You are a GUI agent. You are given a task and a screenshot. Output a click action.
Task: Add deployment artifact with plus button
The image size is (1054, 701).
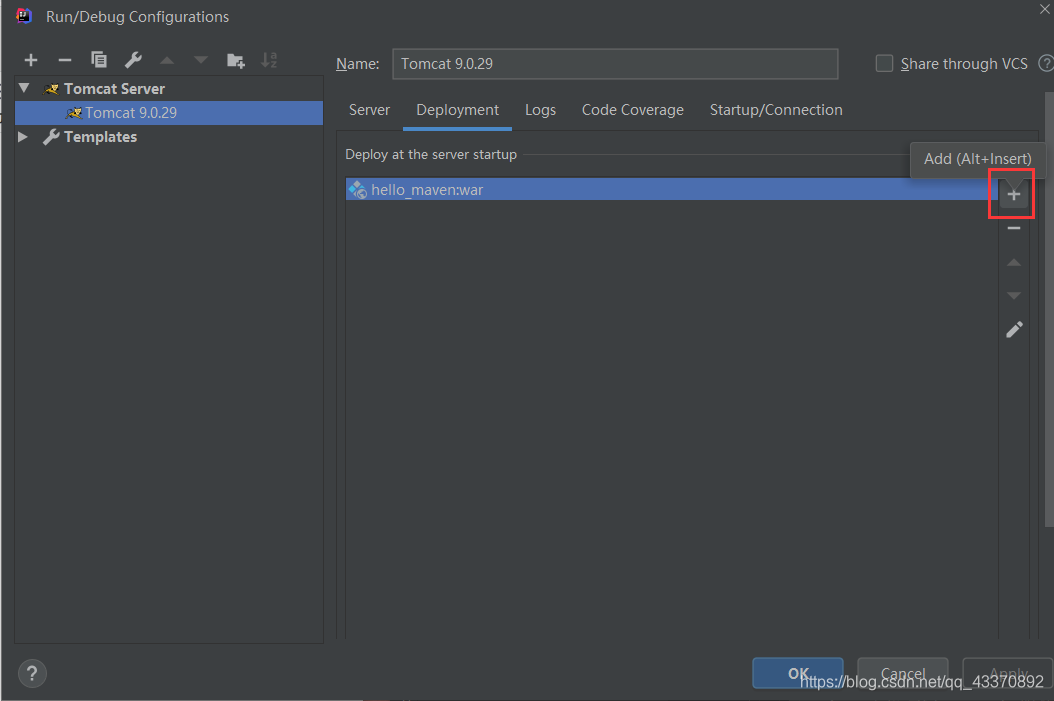click(1014, 195)
